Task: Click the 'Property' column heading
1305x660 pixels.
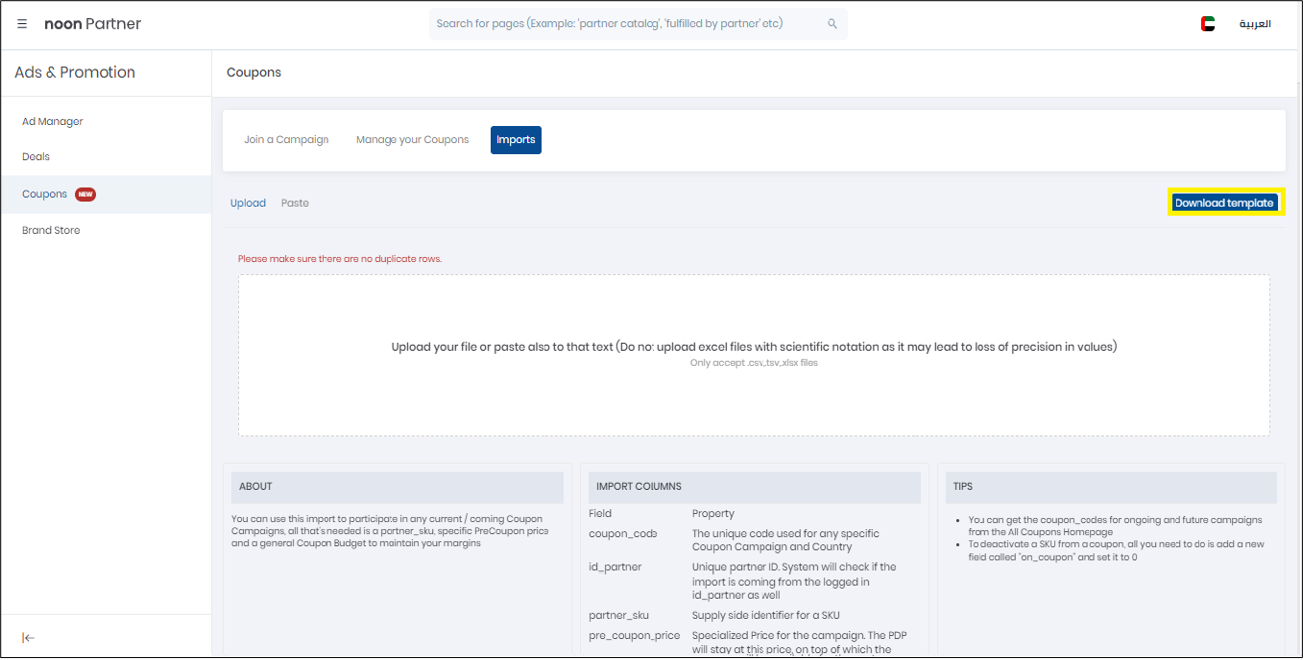Action: click(x=713, y=514)
